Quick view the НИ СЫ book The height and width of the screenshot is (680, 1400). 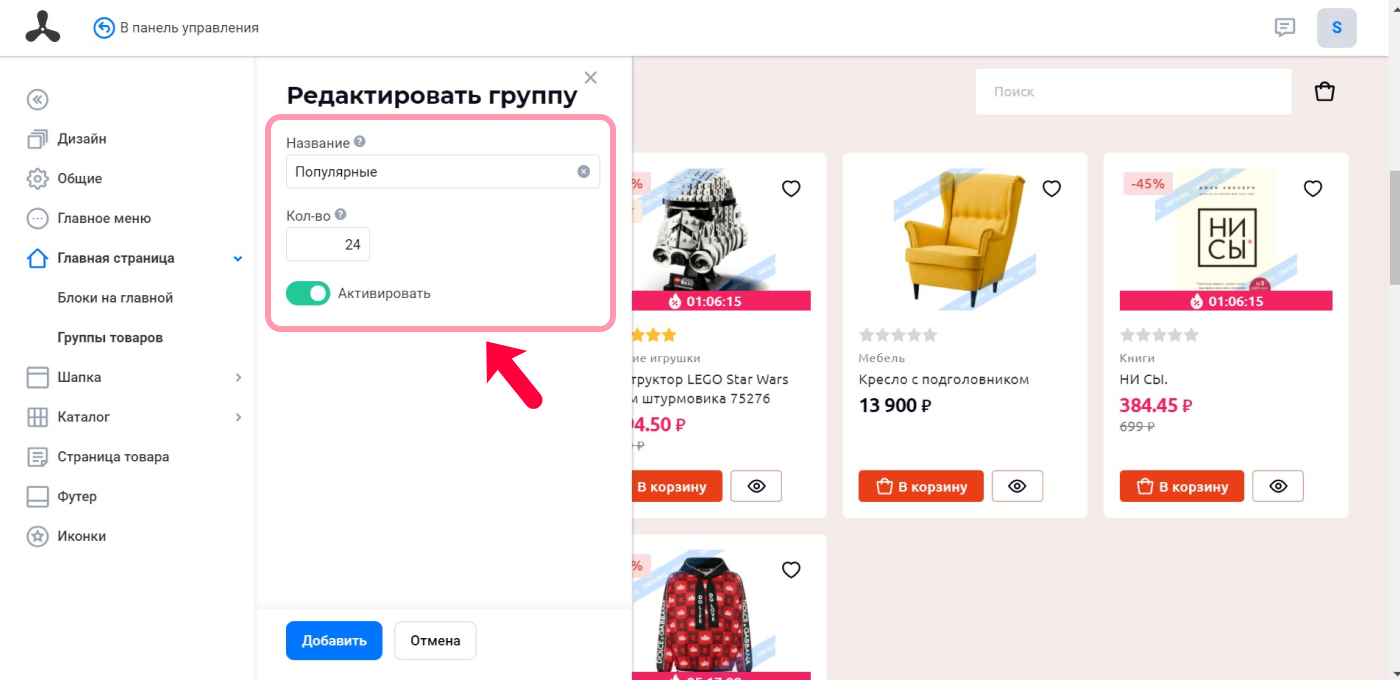[x=1278, y=486]
